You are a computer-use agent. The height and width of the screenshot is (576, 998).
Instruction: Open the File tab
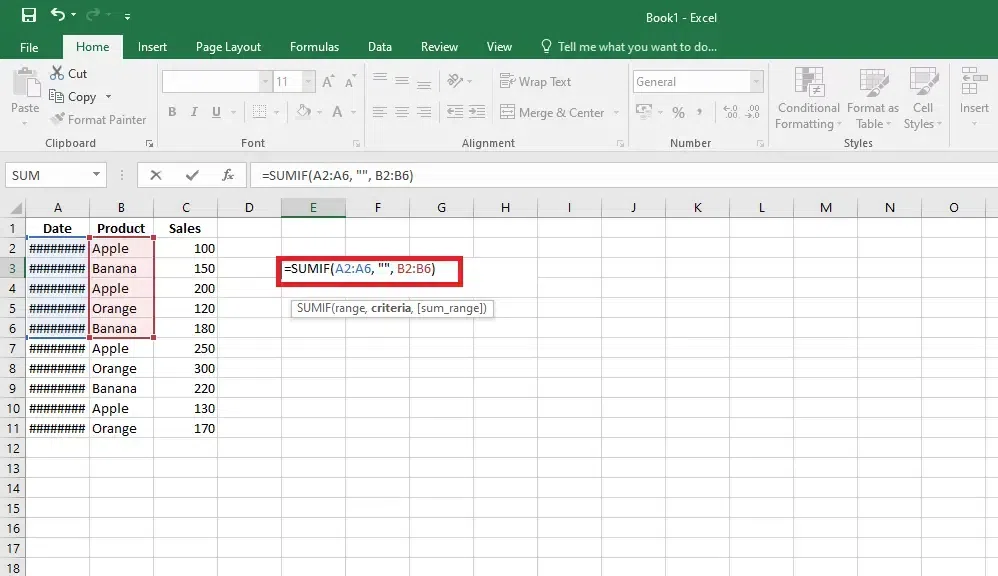point(29,47)
